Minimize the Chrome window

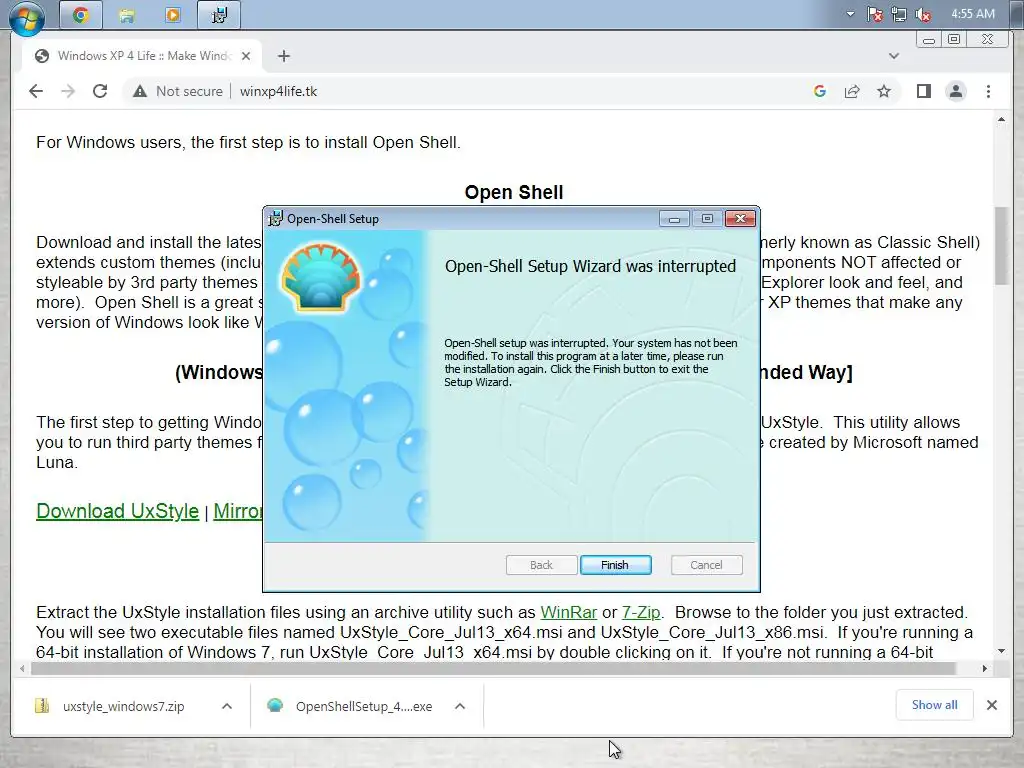point(929,40)
